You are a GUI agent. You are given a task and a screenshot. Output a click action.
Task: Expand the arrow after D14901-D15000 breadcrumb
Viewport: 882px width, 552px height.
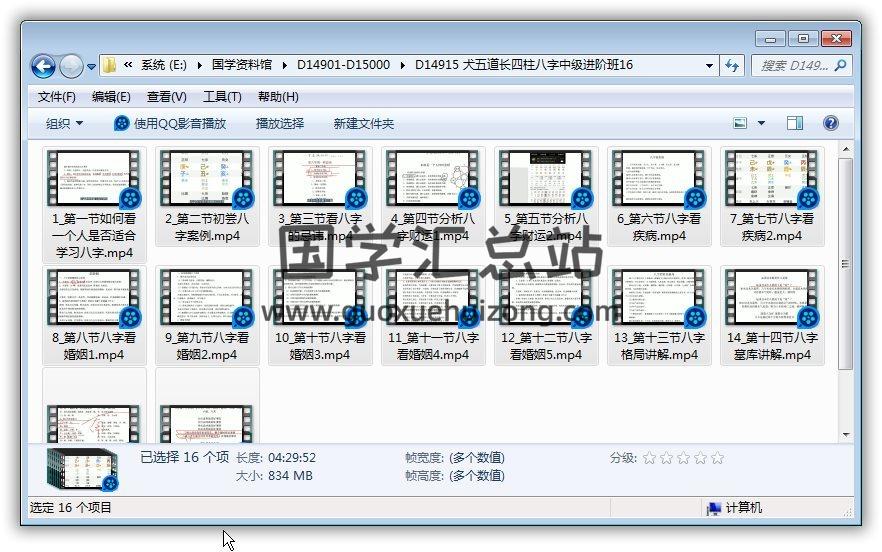click(403, 65)
